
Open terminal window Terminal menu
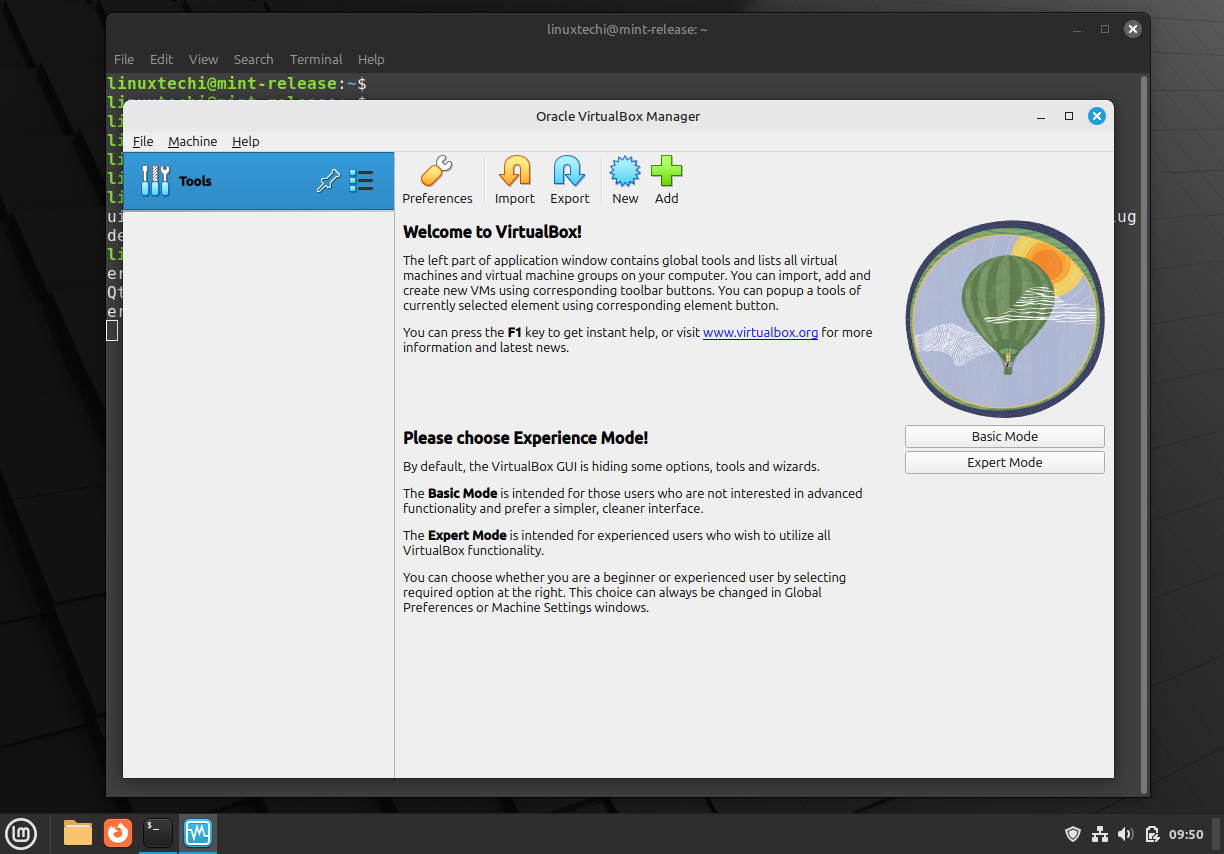click(x=316, y=59)
